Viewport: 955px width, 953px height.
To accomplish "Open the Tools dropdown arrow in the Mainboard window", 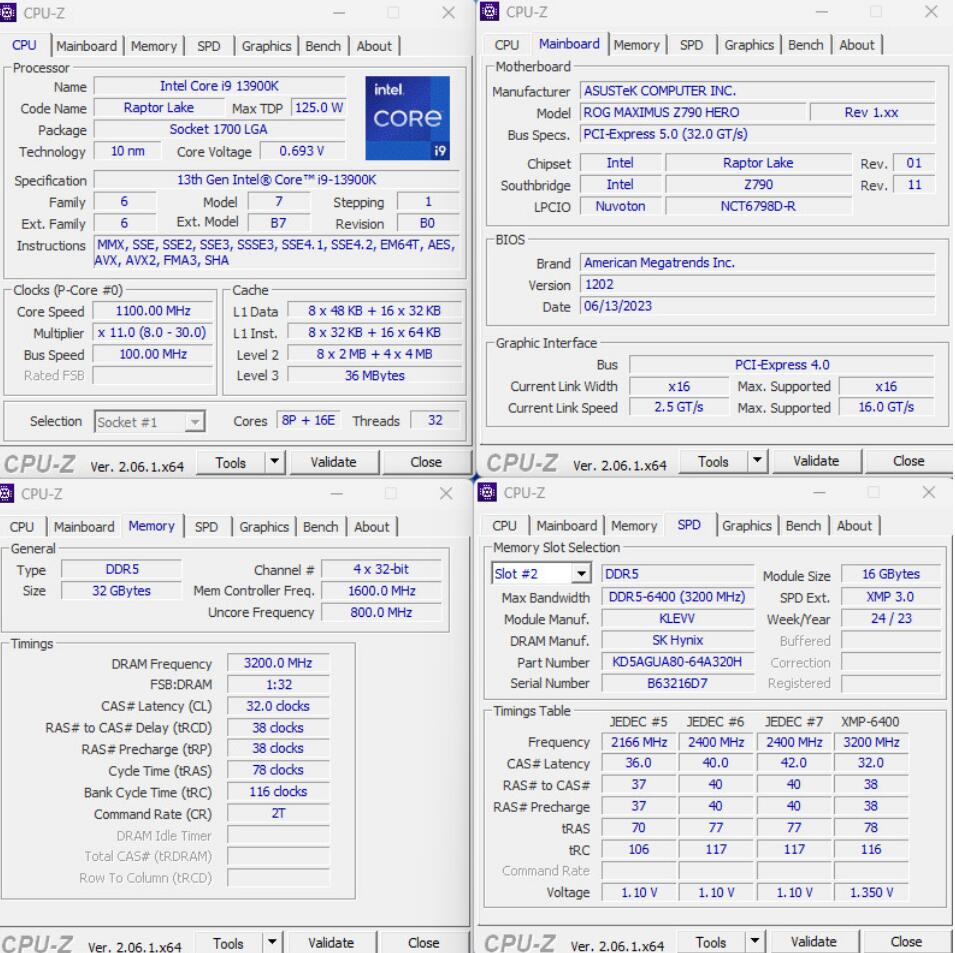I will pyautogui.click(x=757, y=461).
